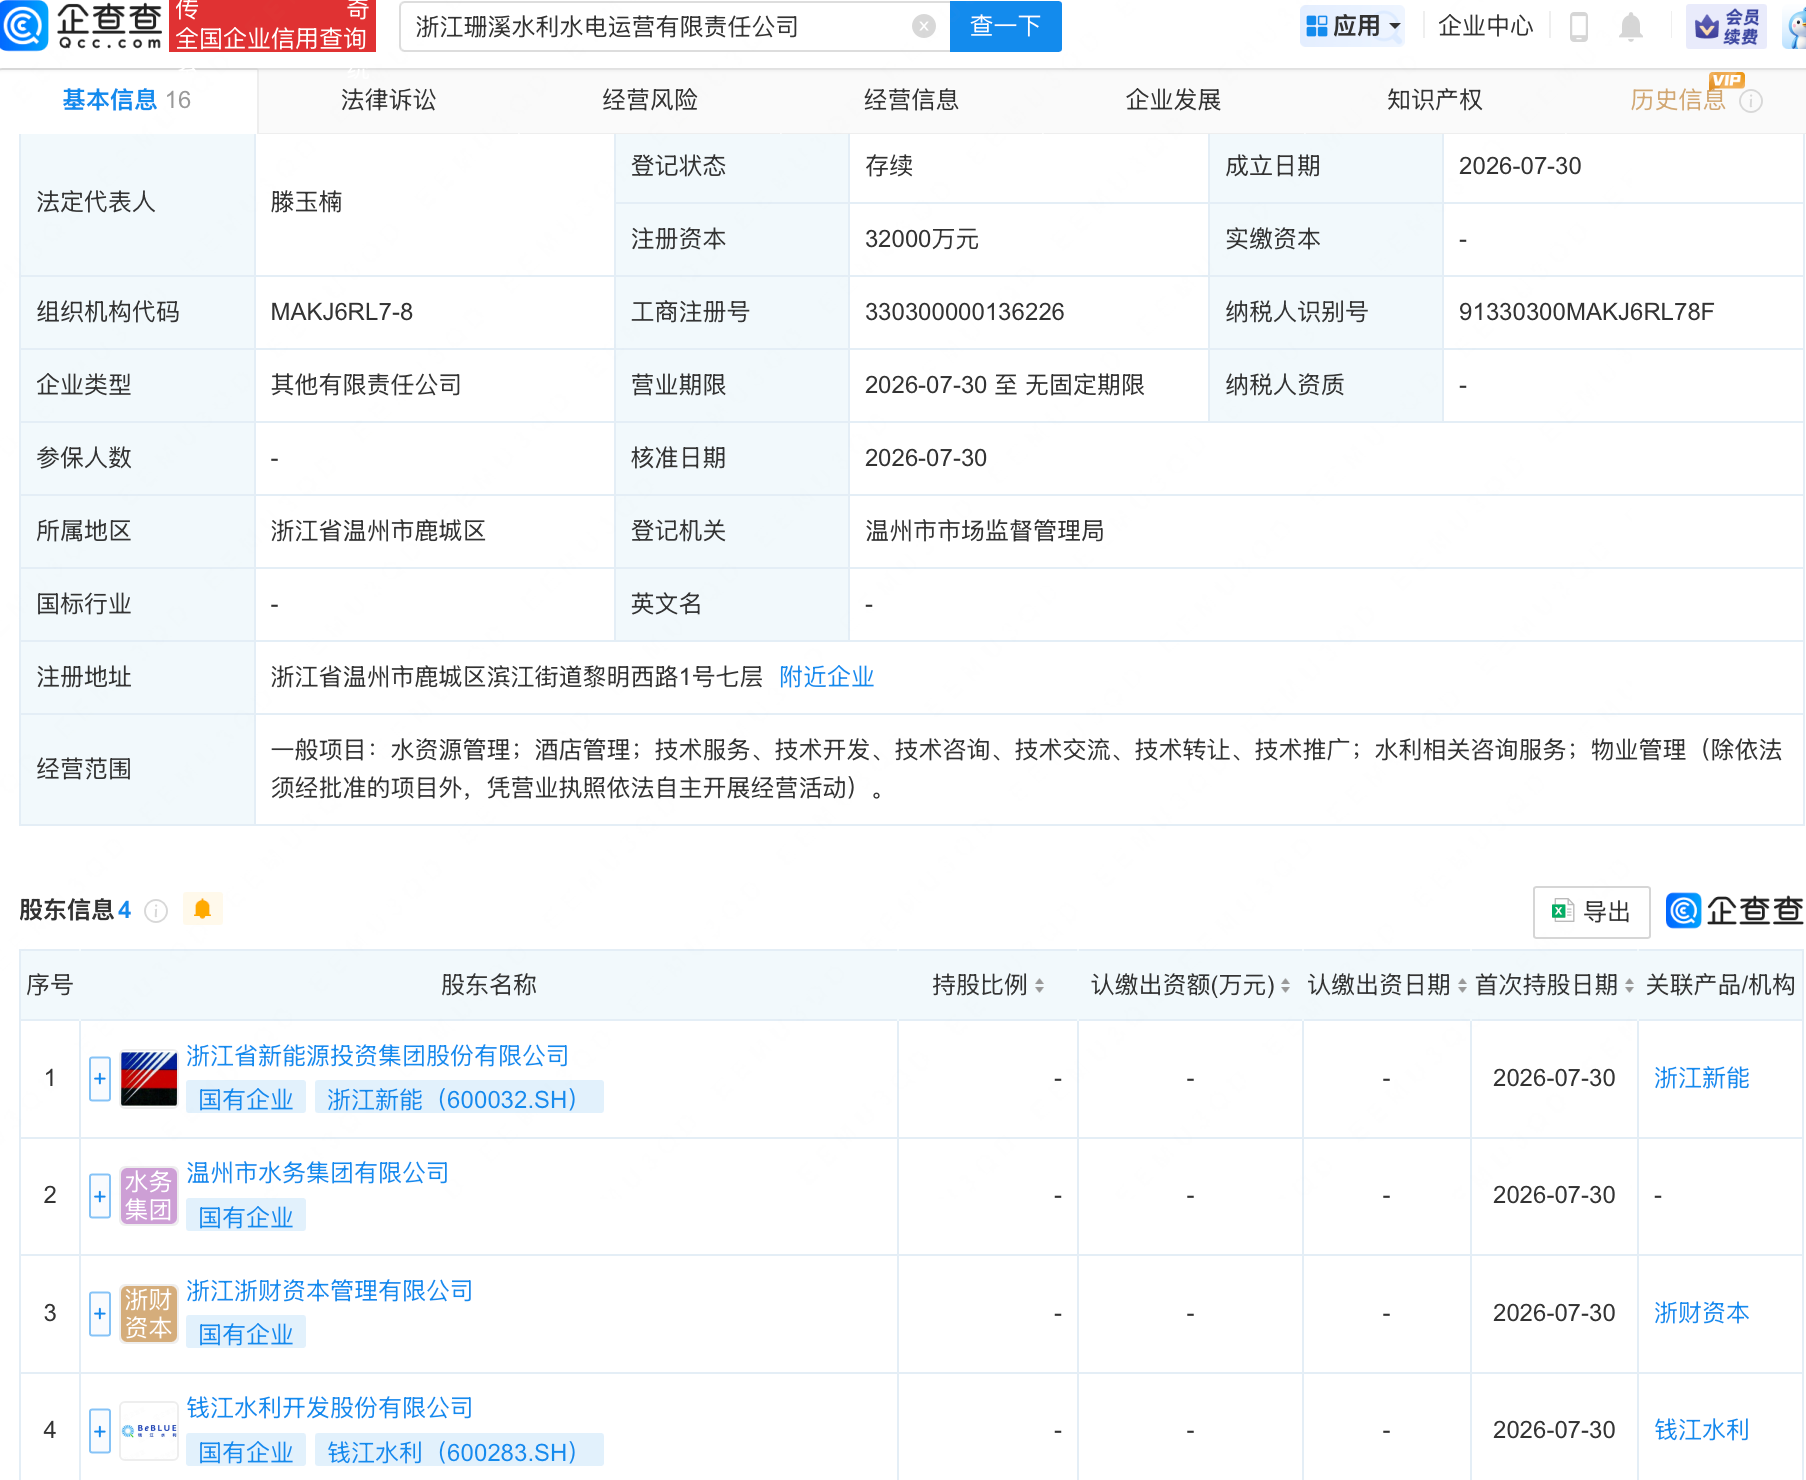
Task: Open 钱江水利开发股份有限公司 link
Action: point(329,1408)
